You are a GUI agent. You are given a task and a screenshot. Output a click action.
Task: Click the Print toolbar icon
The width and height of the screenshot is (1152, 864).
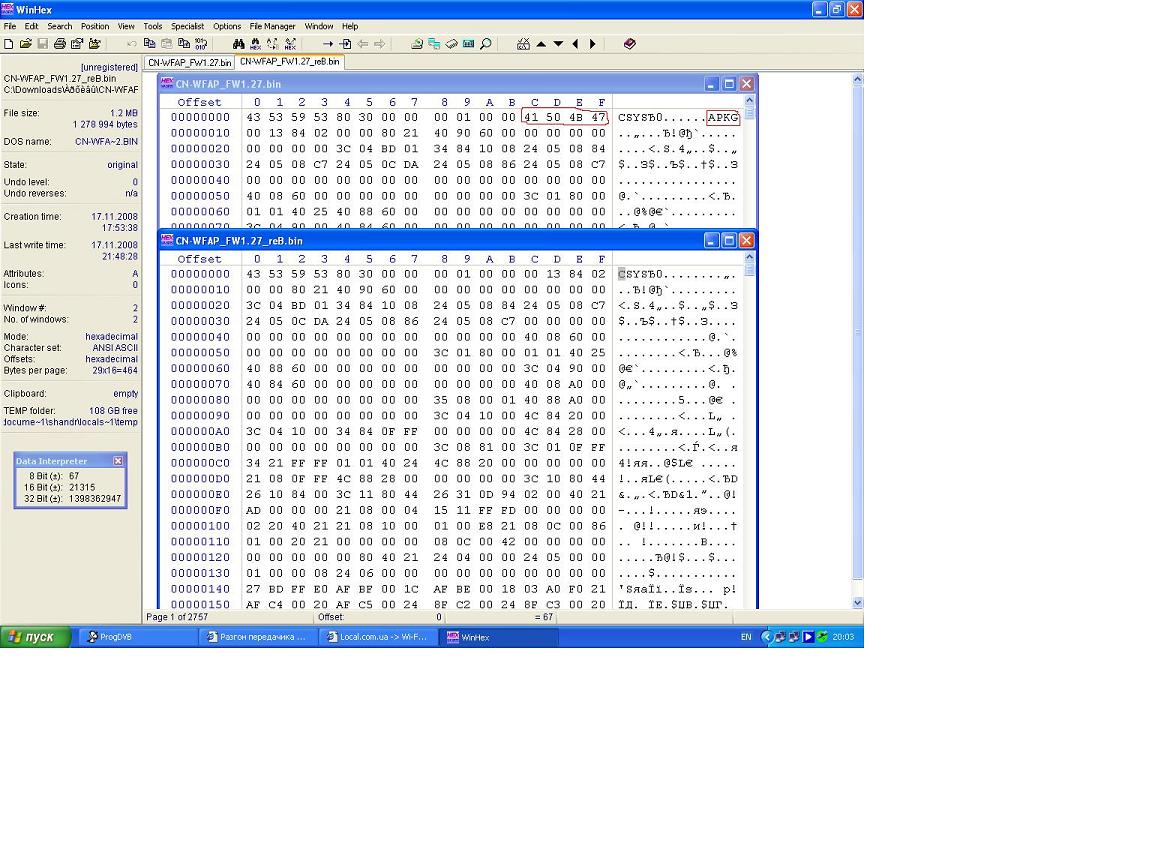click(60, 44)
